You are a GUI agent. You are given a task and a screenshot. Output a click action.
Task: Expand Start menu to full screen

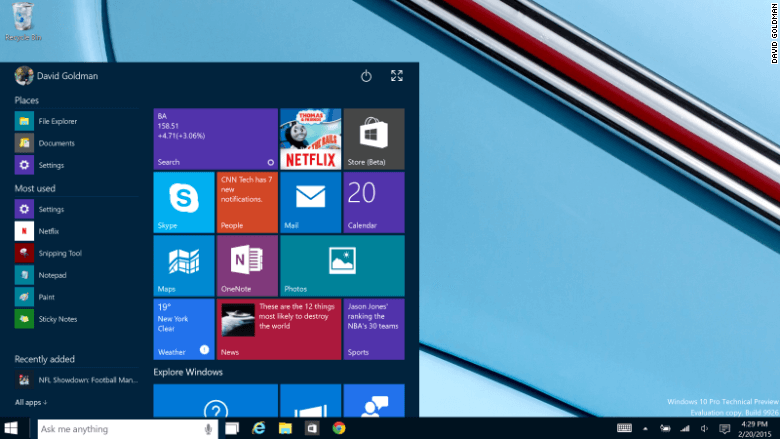coord(396,76)
